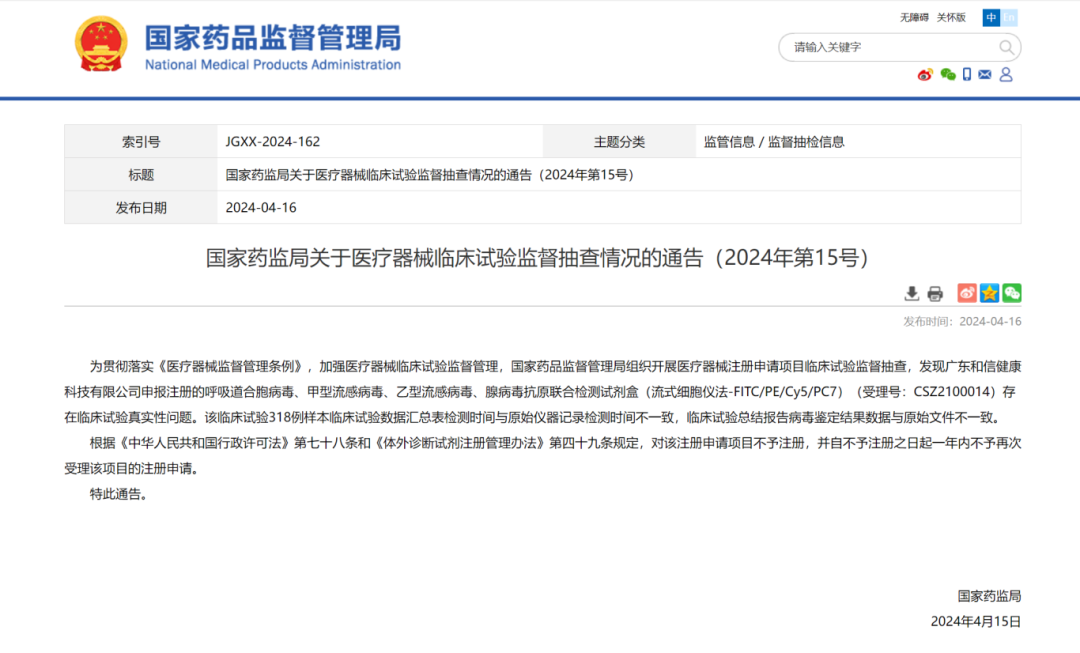Share the notice to Weibo

(x=965, y=293)
